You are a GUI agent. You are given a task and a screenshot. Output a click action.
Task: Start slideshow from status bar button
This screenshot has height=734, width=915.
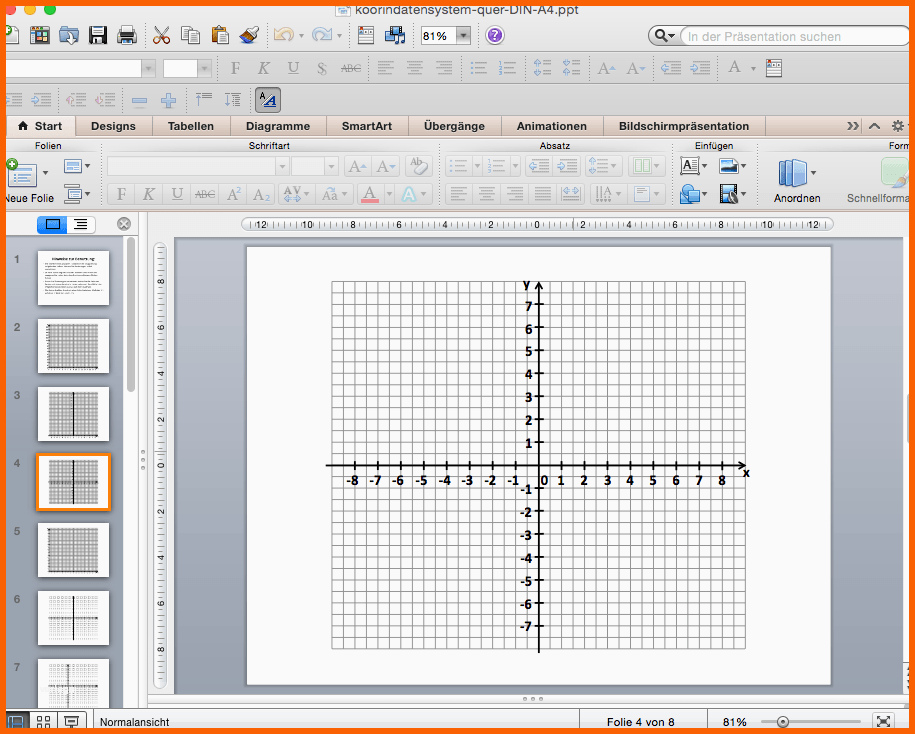coord(71,721)
